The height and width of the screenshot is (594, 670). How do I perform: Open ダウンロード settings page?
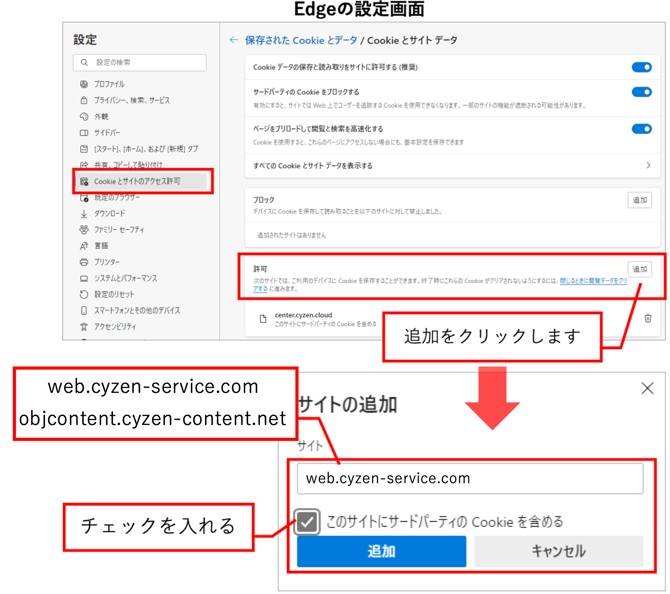click(x=110, y=213)
